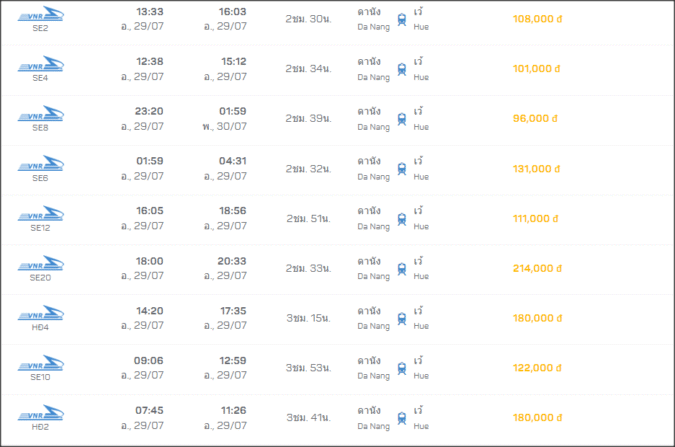Click the 15:12 arrival time
Viewport: 675px width, 447px height.
point(233,61)
